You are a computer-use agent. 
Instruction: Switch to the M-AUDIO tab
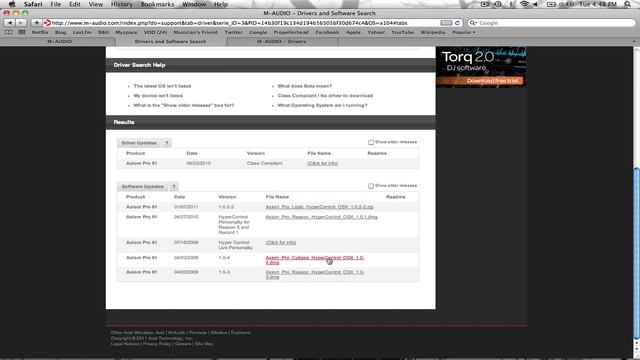coord(60,41)
